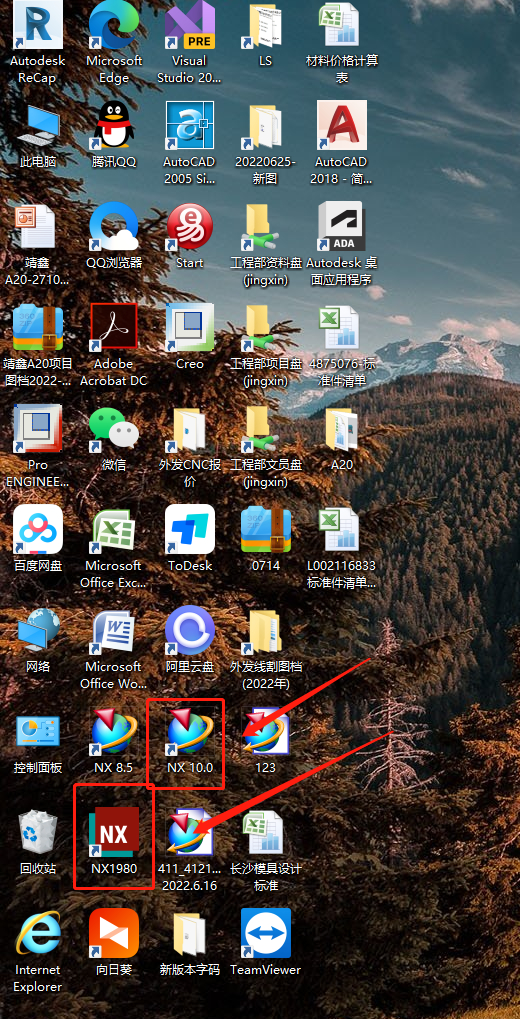Open 控制面板 control panel icon
Image resolution: width=520 pixels, height=1019 pixels.
[x=38, y=732]
